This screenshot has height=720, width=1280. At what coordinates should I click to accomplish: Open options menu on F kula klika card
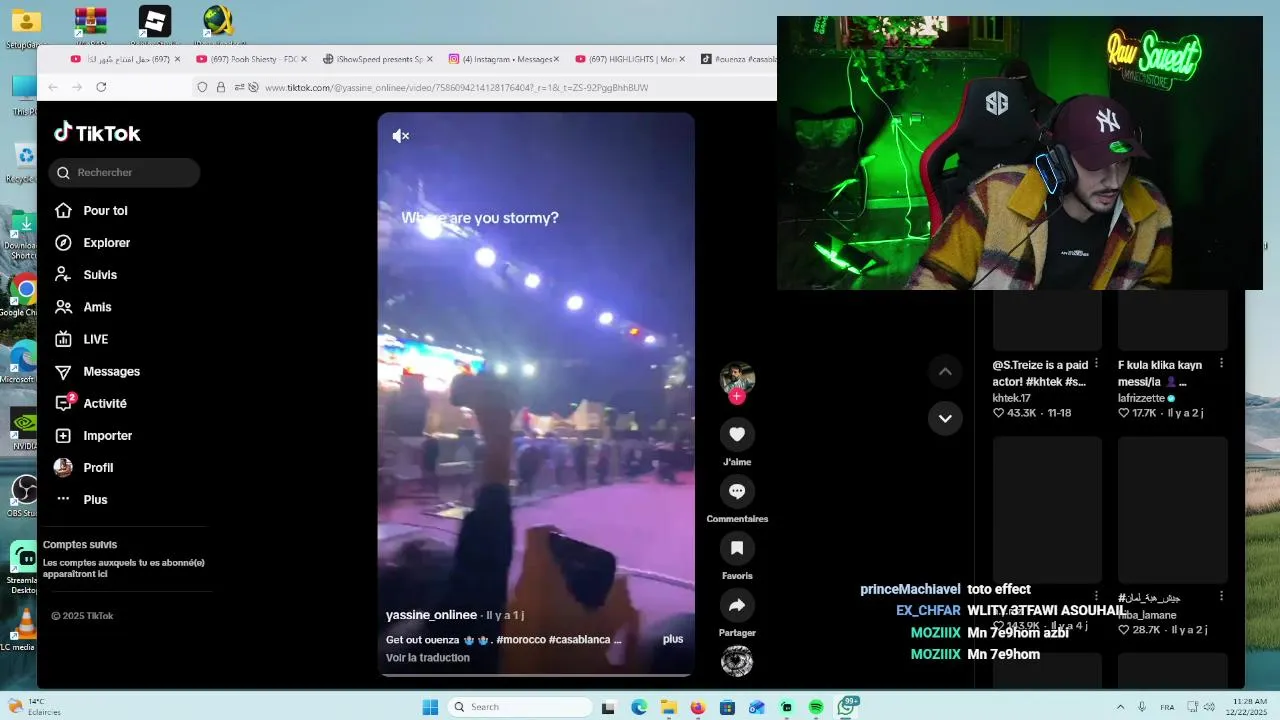pos(1222,364)
